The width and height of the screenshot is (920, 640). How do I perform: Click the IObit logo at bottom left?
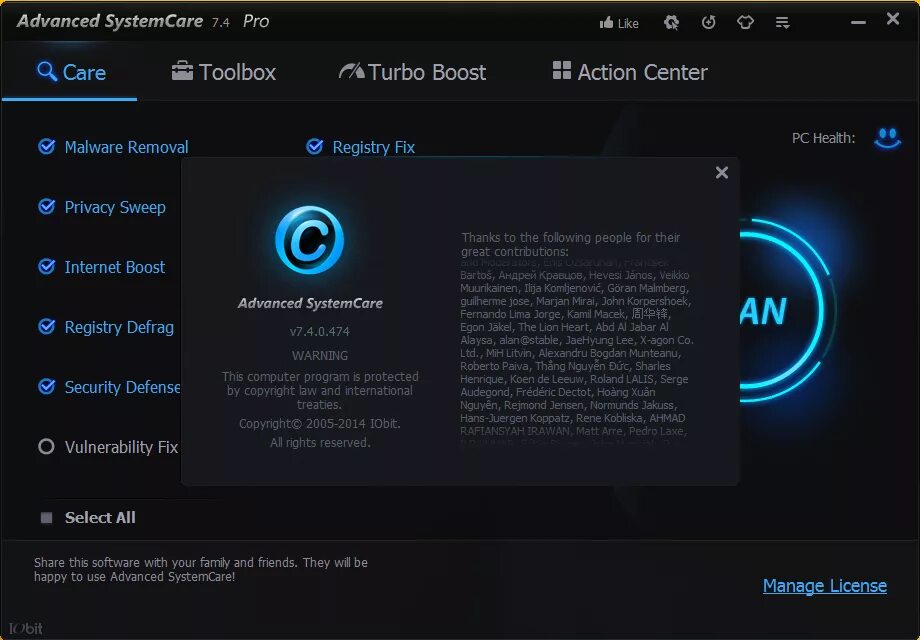(26, 628)
